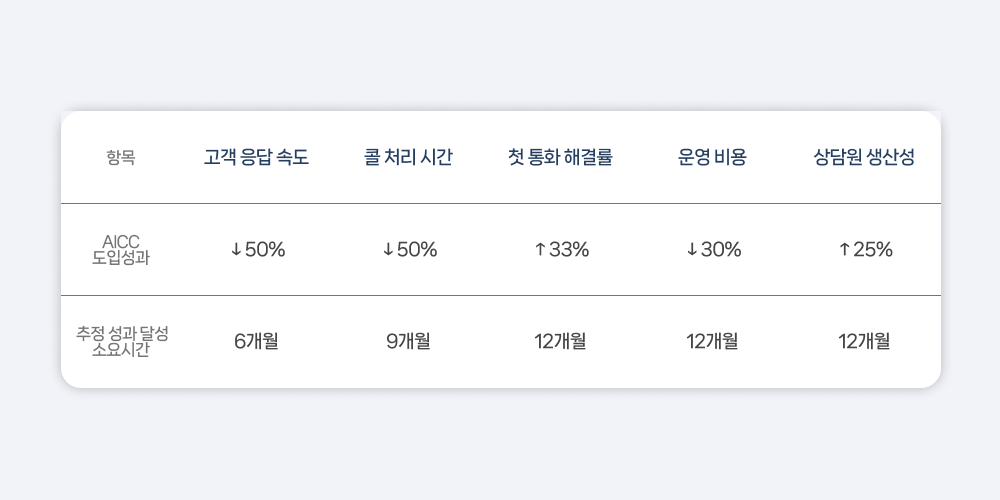This screenshot has width=1000, height=500.
Task: Select the AICC 도입성과 row label
Action: click(x=120, y=249)
